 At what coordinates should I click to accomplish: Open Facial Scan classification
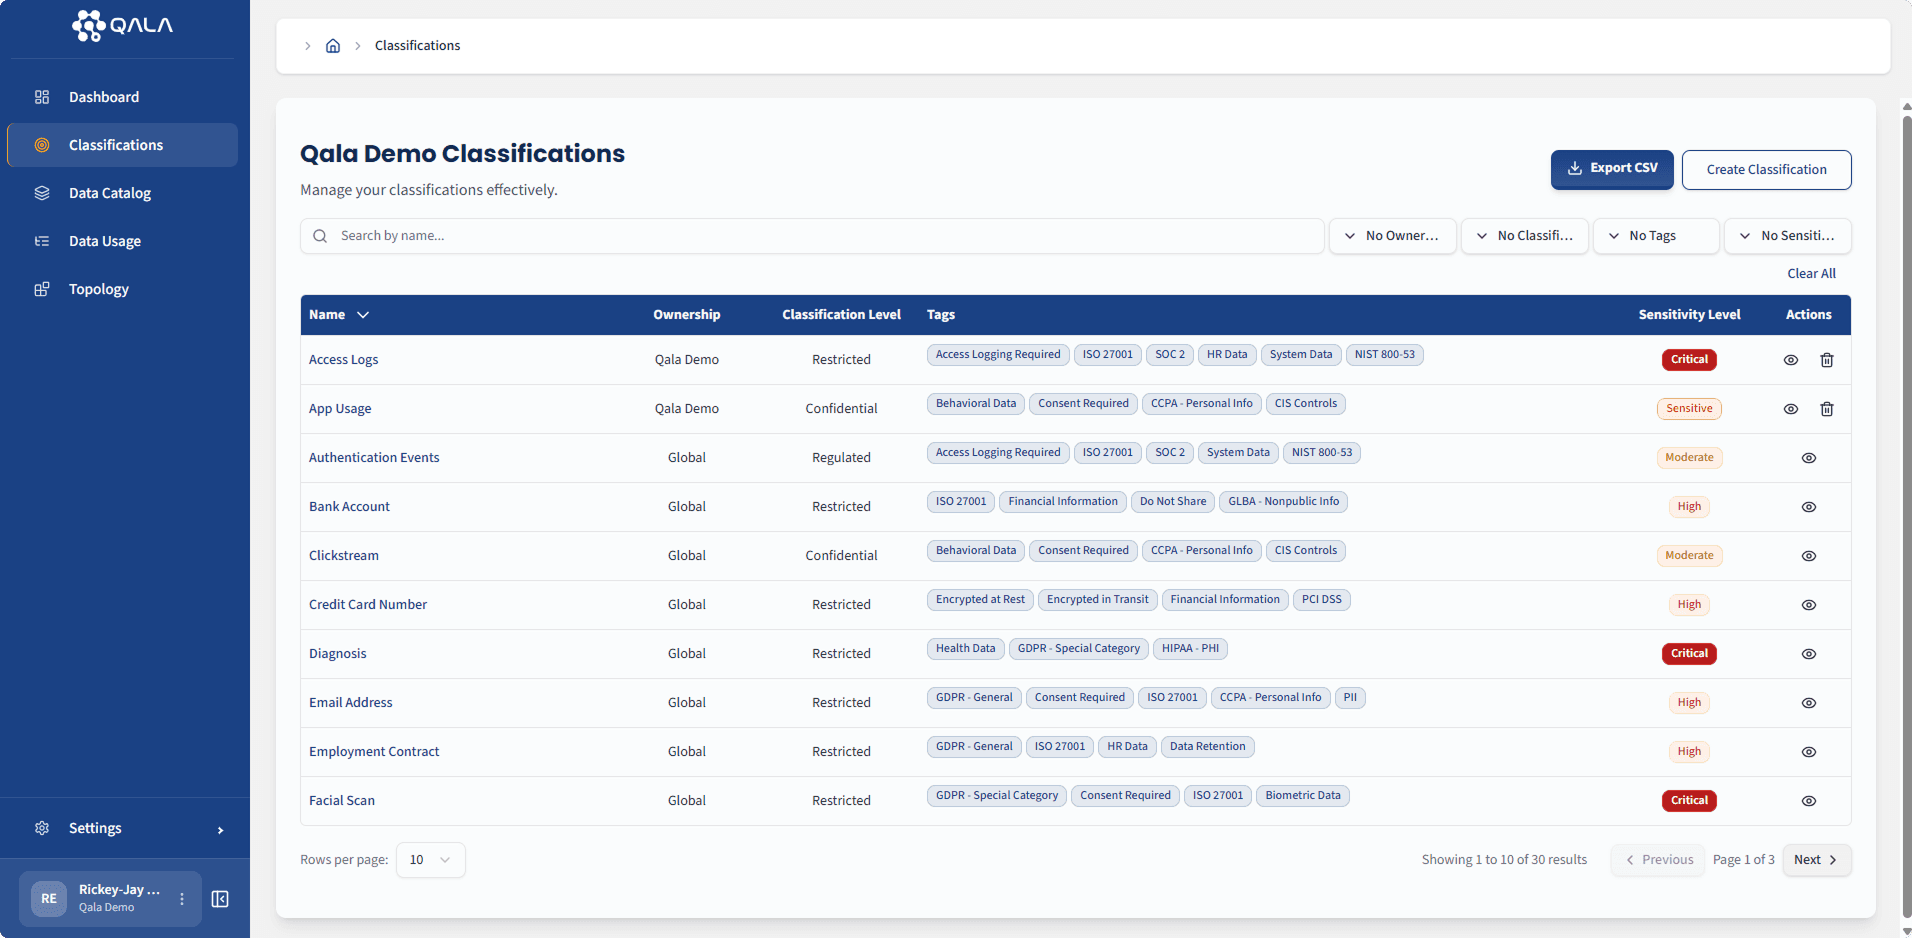point(342,801)
